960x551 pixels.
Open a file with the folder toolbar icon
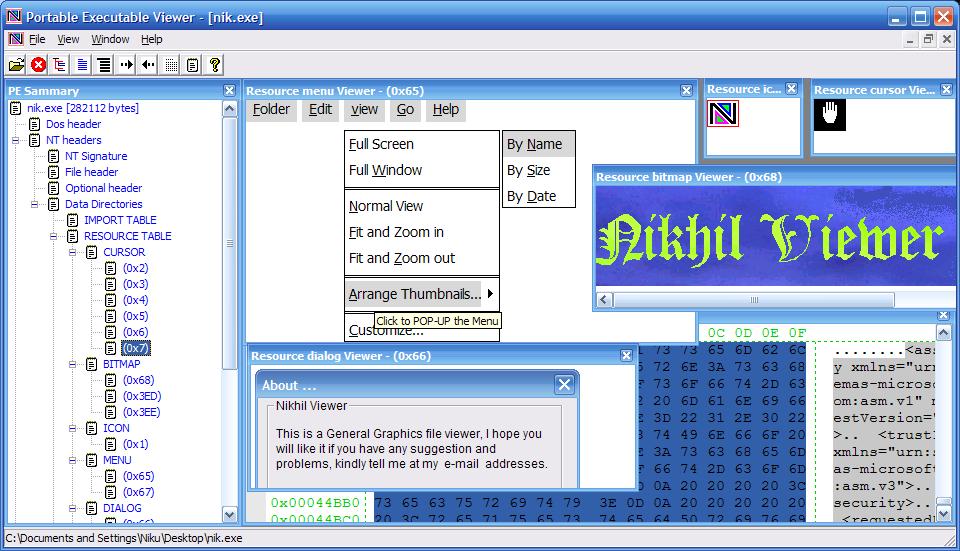click(x=17, y=64)
